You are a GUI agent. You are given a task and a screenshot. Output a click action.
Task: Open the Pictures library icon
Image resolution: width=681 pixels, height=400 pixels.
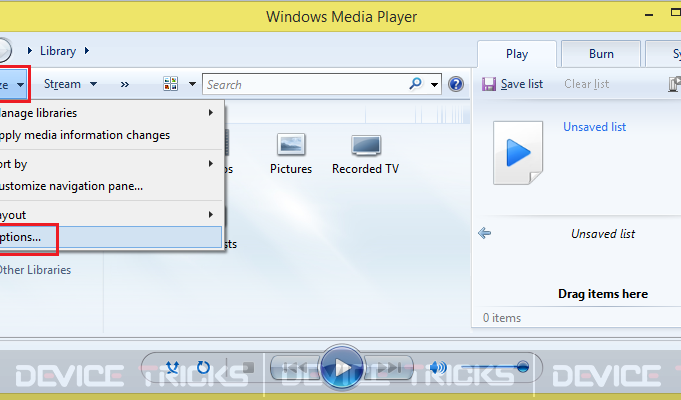tap(291, 145)
